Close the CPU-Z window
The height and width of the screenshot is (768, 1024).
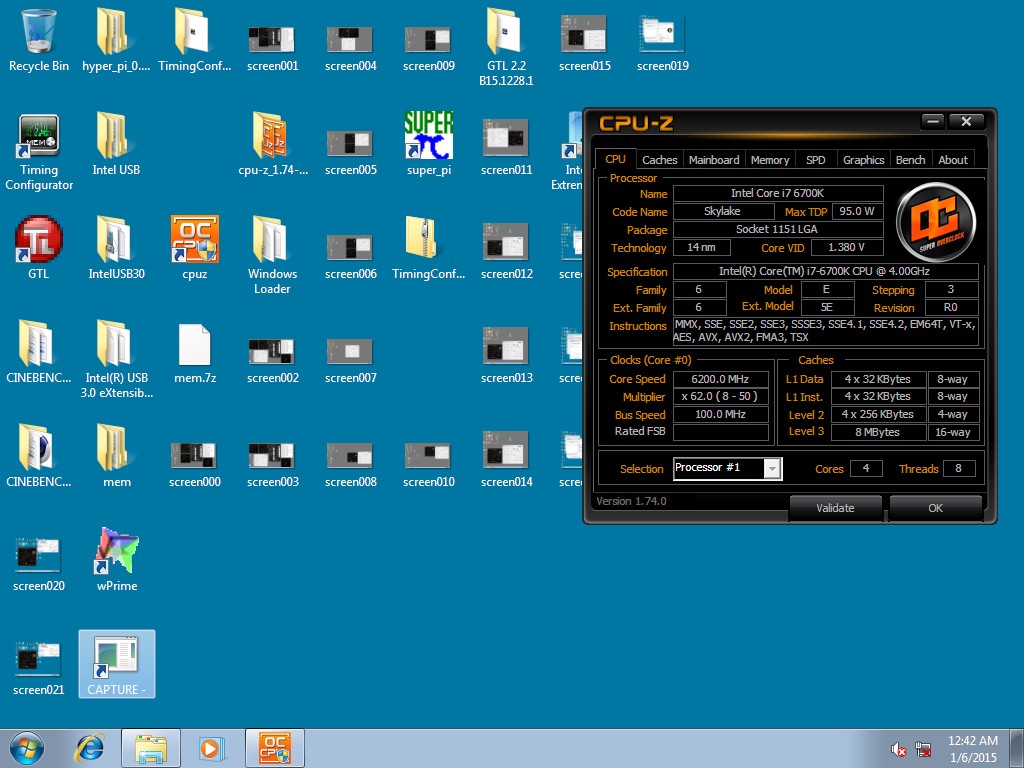(x=967, y=121)
